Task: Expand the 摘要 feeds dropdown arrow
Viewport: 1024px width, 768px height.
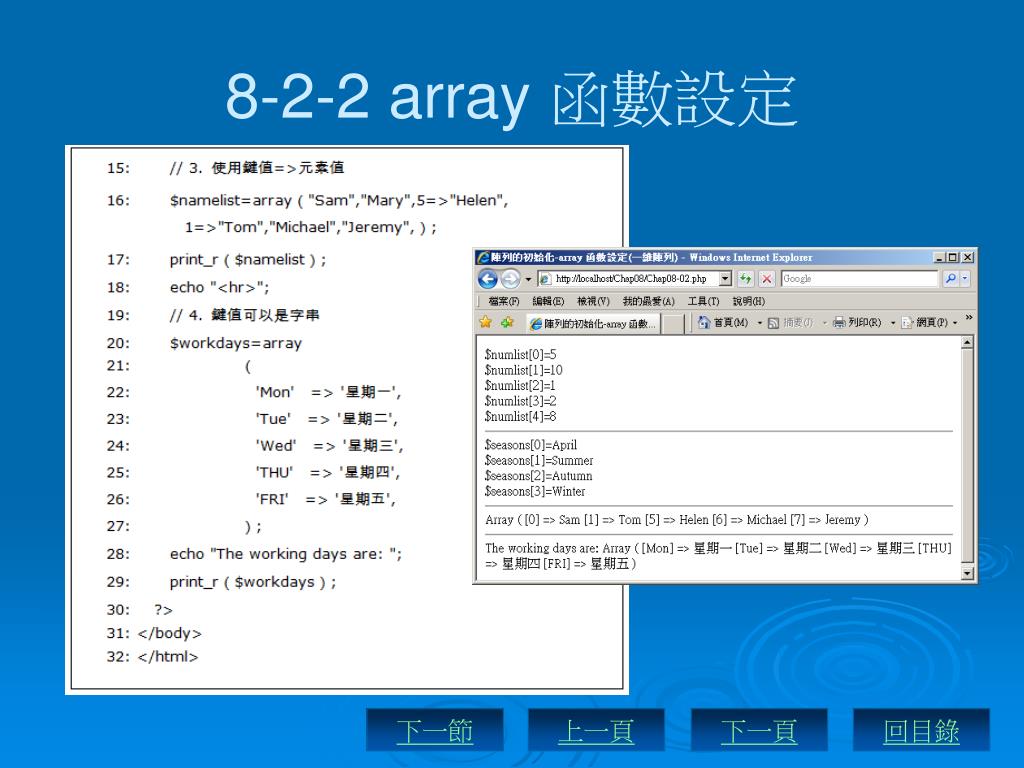Action: [x=824, y=323]
